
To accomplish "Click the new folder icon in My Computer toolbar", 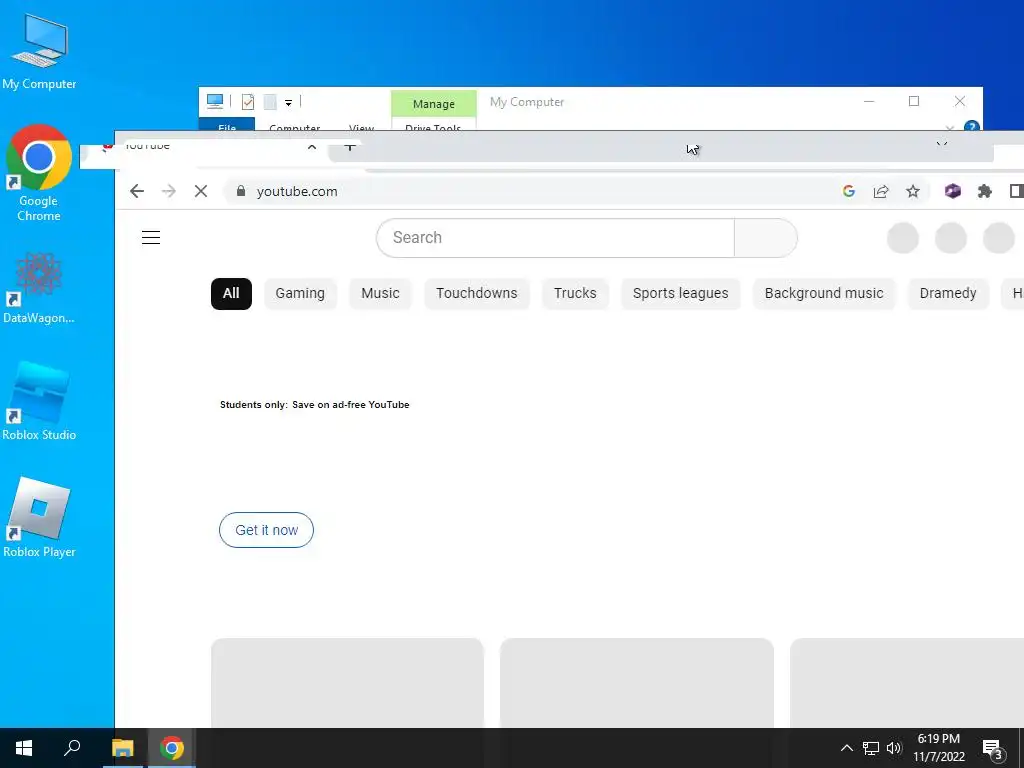I will 270,101.
